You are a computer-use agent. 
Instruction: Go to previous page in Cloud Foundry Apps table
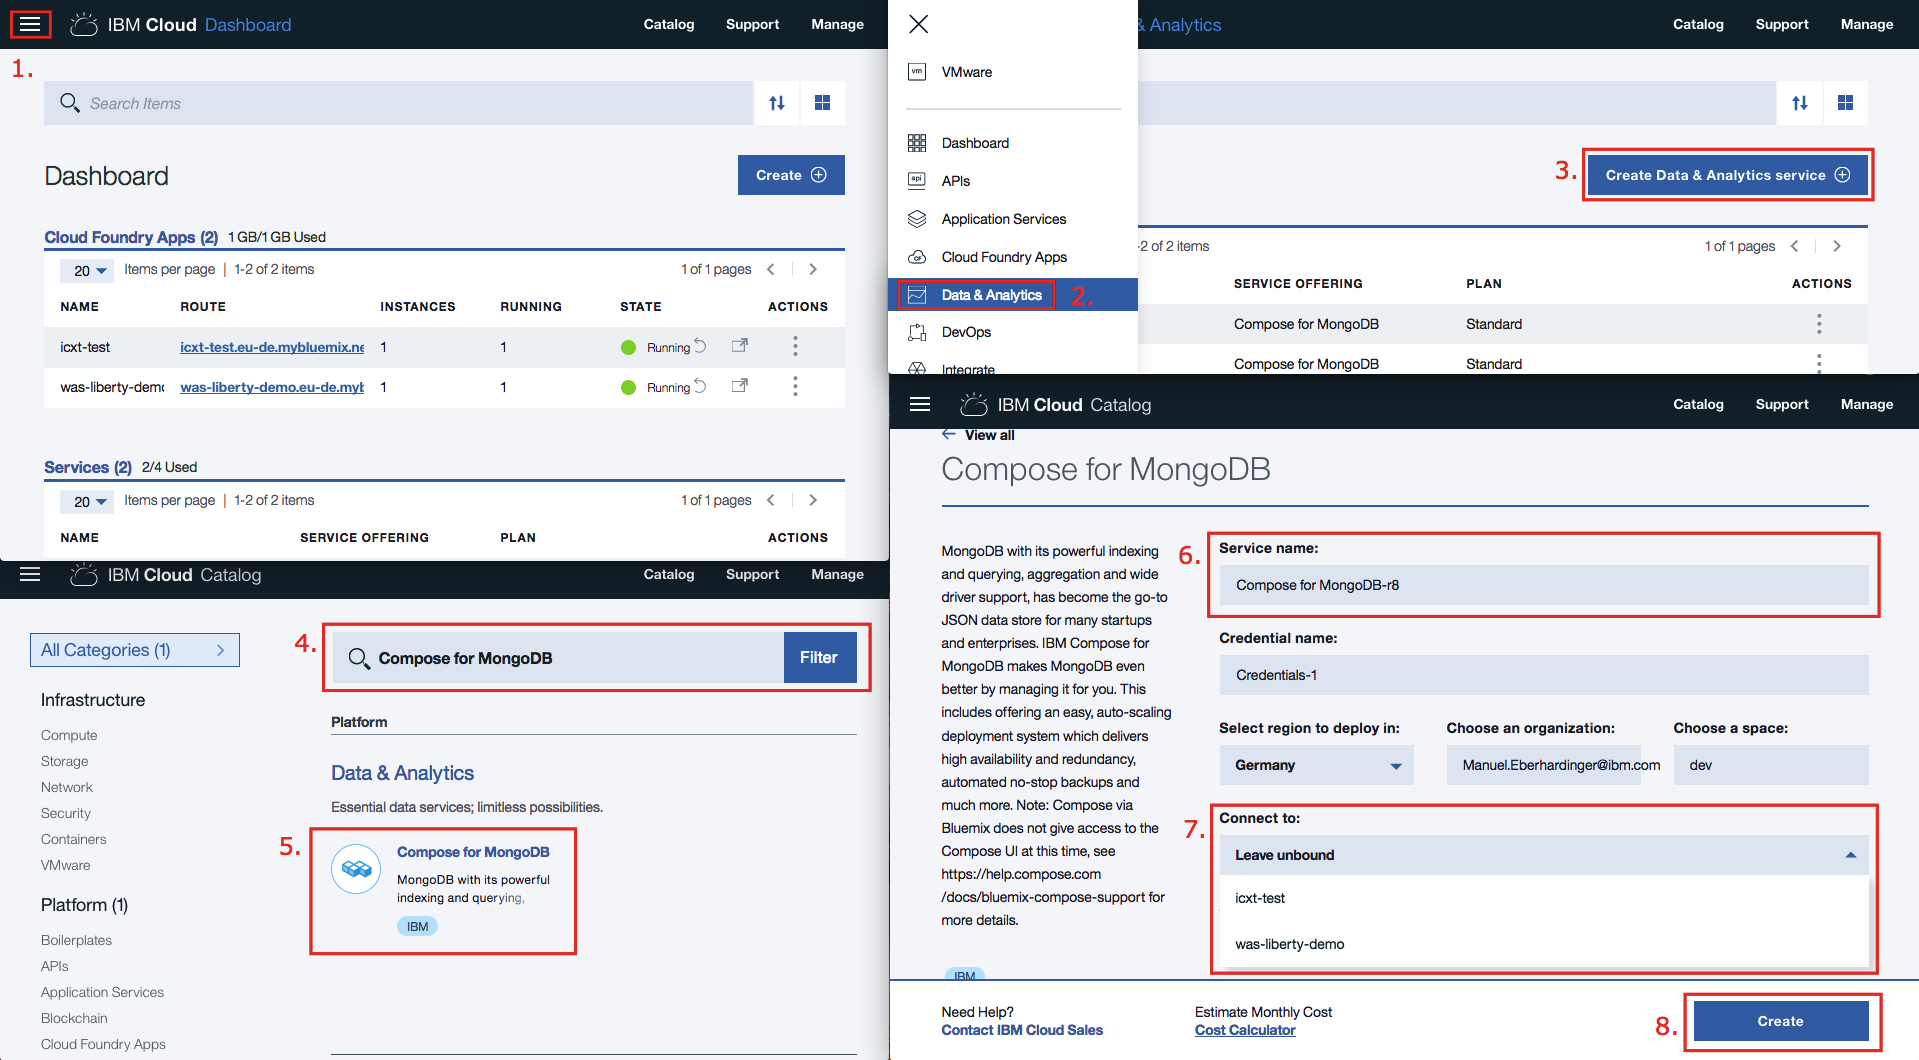point(771,269)
